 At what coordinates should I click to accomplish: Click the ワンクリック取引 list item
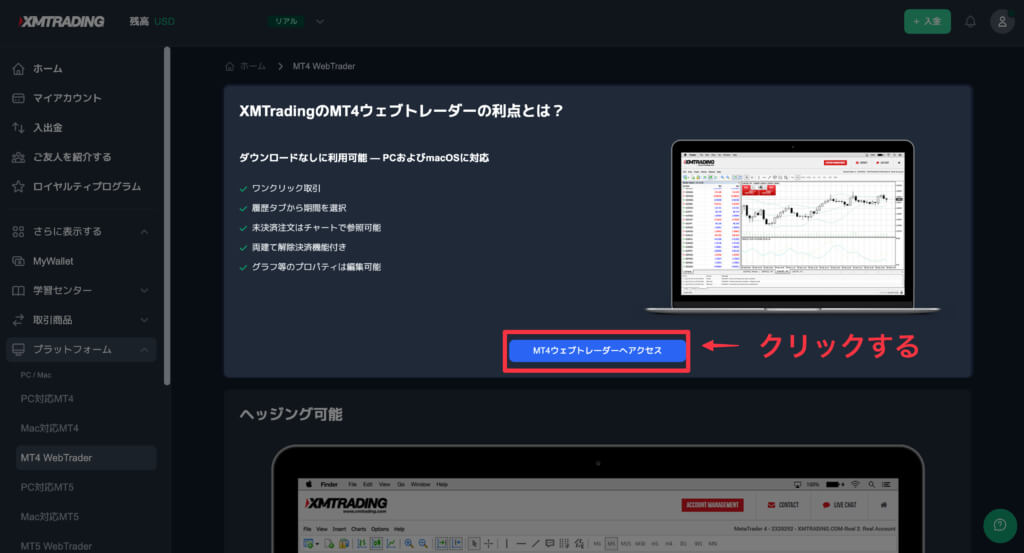[x=286, y=188]
